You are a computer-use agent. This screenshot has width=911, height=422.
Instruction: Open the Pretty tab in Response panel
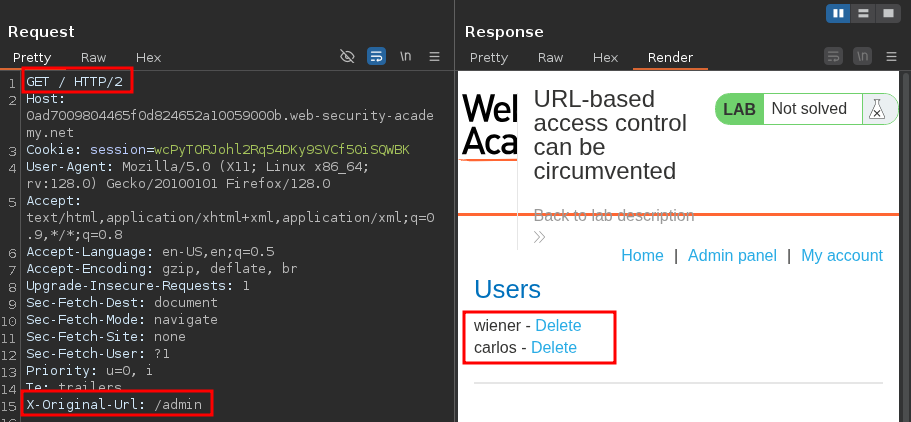click(489, 58)
